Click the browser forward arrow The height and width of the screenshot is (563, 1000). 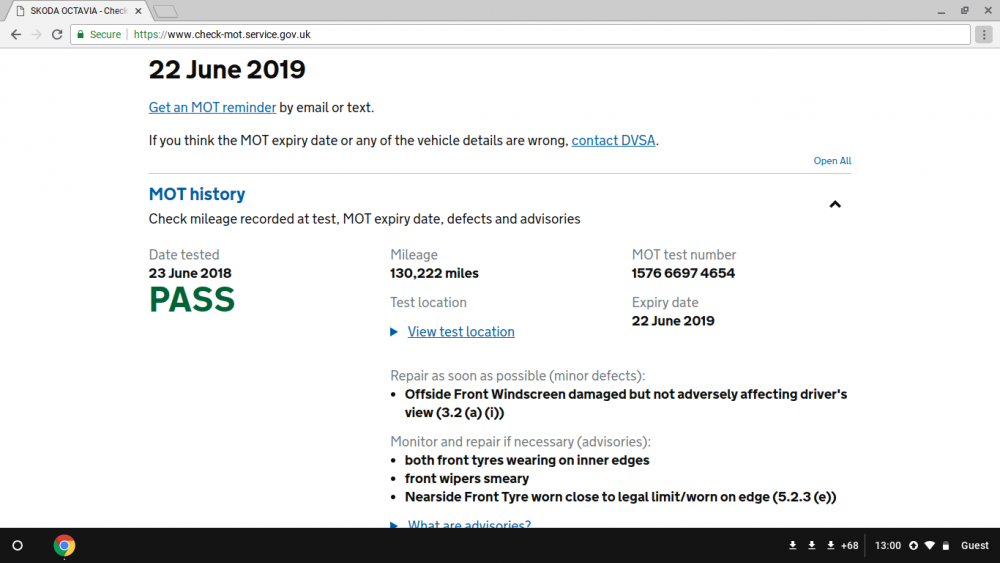pyautogui.click(x=36, y=34)
